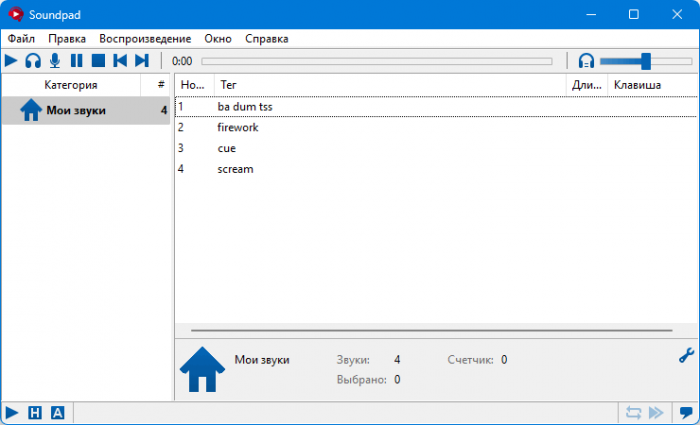Select the 'scream' sound row
Viewport: 700px width, 425px height.
pyautogui.click(x=436, y=169)
